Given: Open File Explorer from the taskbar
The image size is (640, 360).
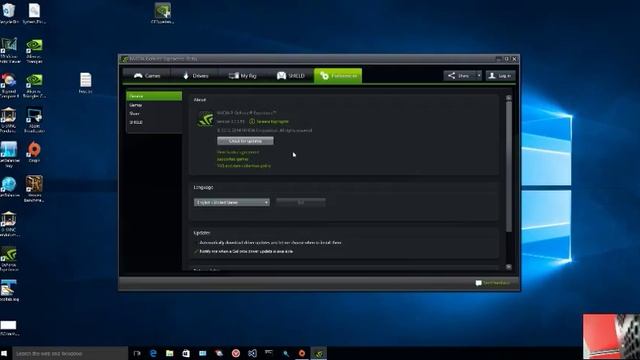Looking at the screenshot, I should [169, 353].
